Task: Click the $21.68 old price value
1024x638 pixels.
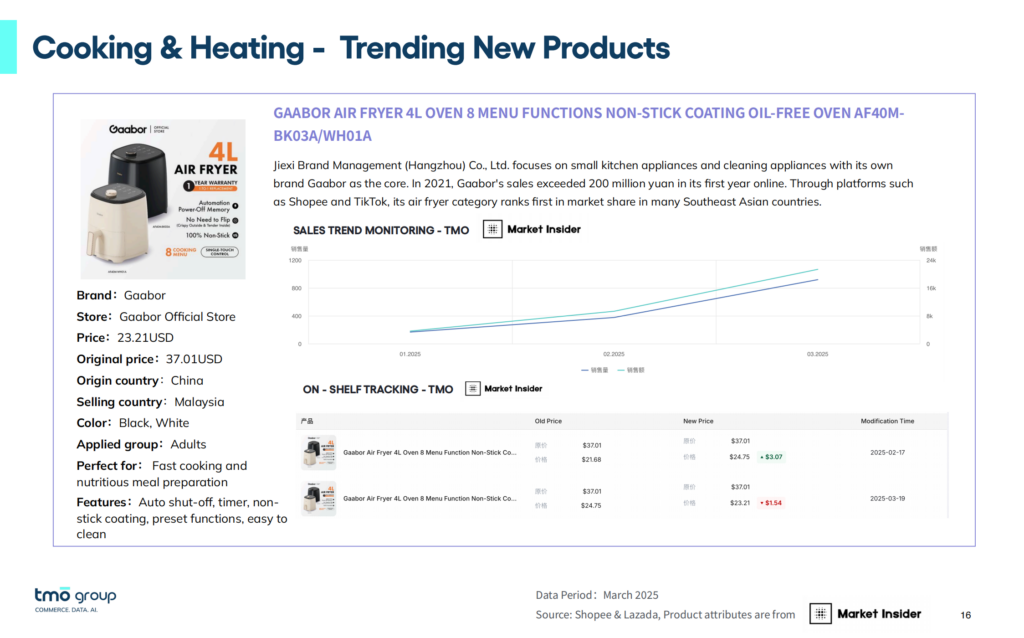Action: point(591,460)
